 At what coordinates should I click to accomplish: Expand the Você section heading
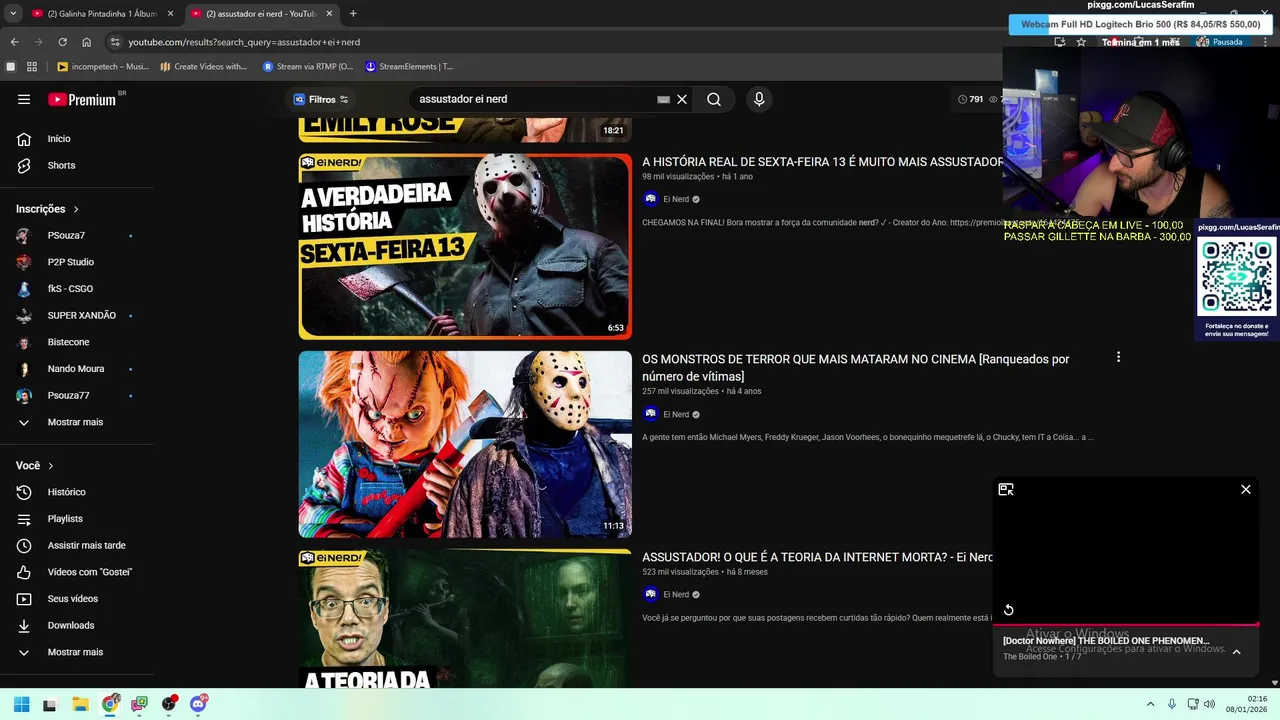[x=35, y=465]
